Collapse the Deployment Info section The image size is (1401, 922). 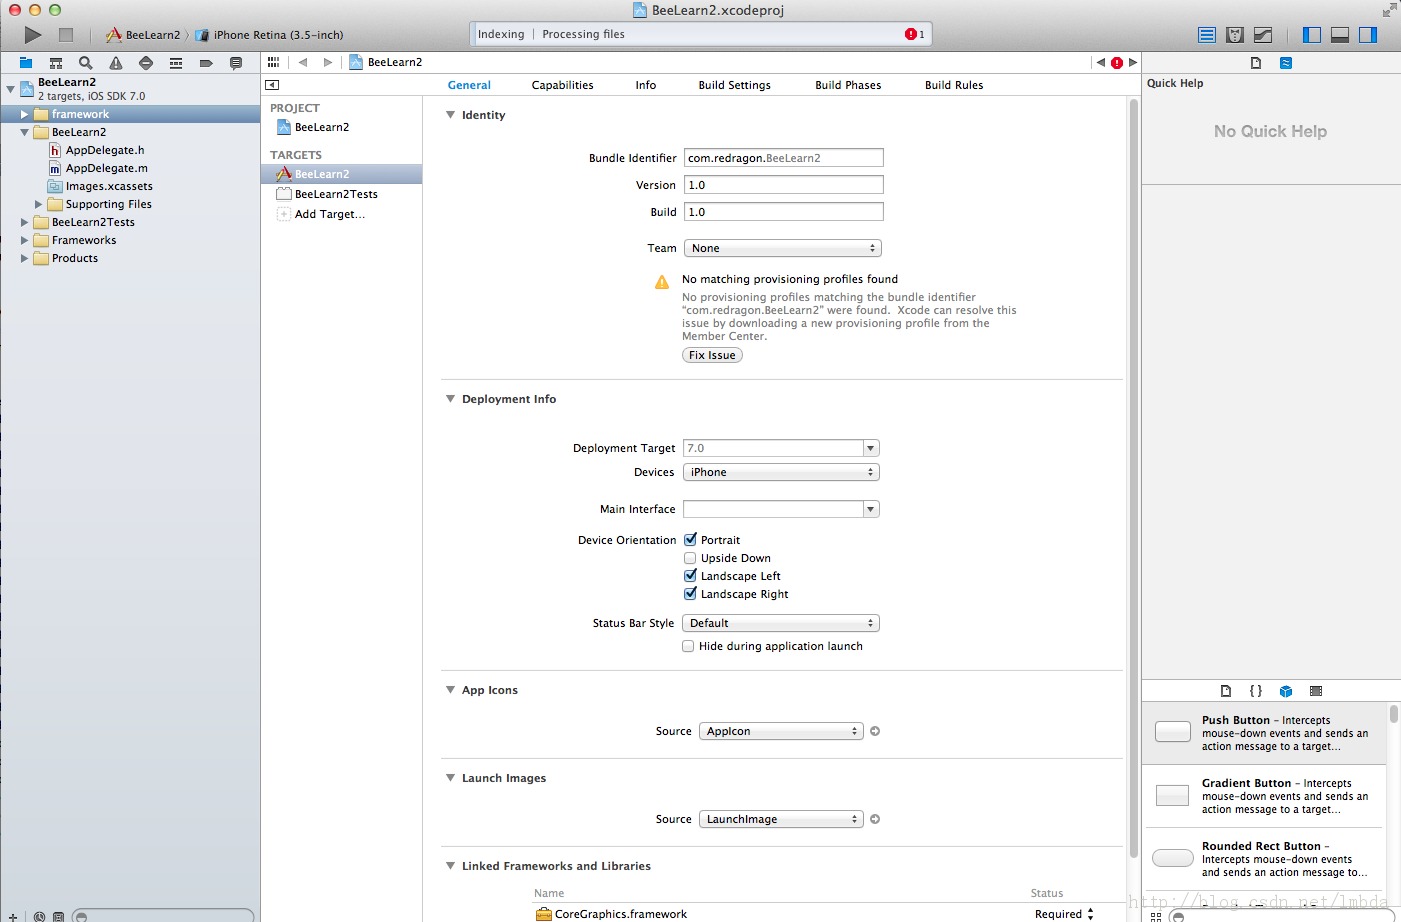tap(450, 399)
